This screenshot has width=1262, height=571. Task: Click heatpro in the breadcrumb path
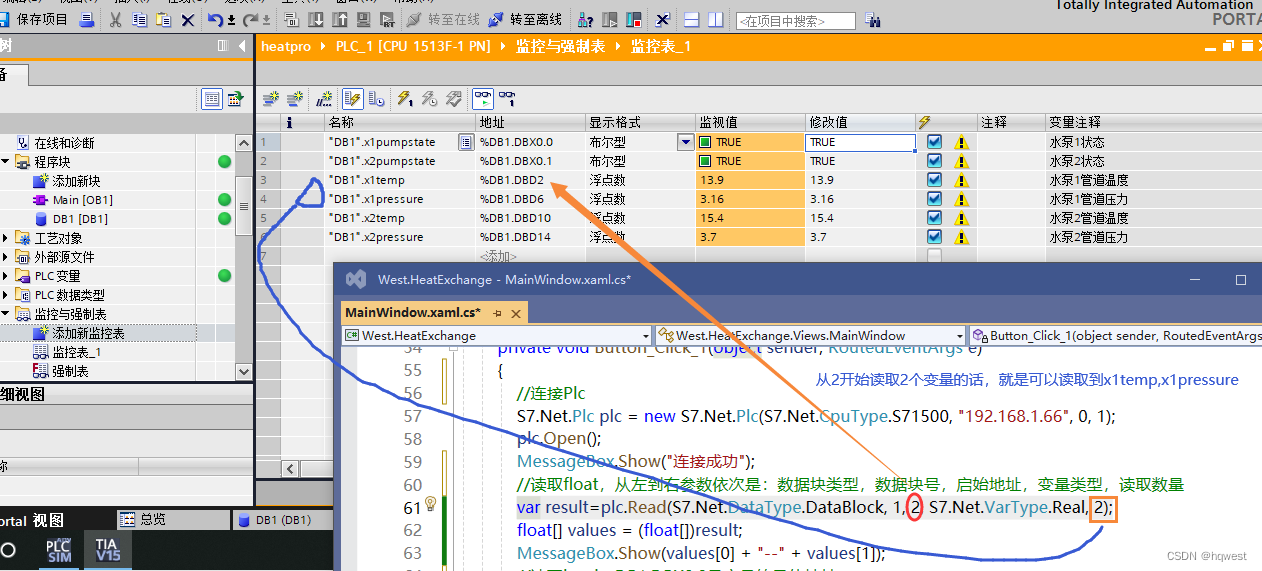[x=286, y=47]
